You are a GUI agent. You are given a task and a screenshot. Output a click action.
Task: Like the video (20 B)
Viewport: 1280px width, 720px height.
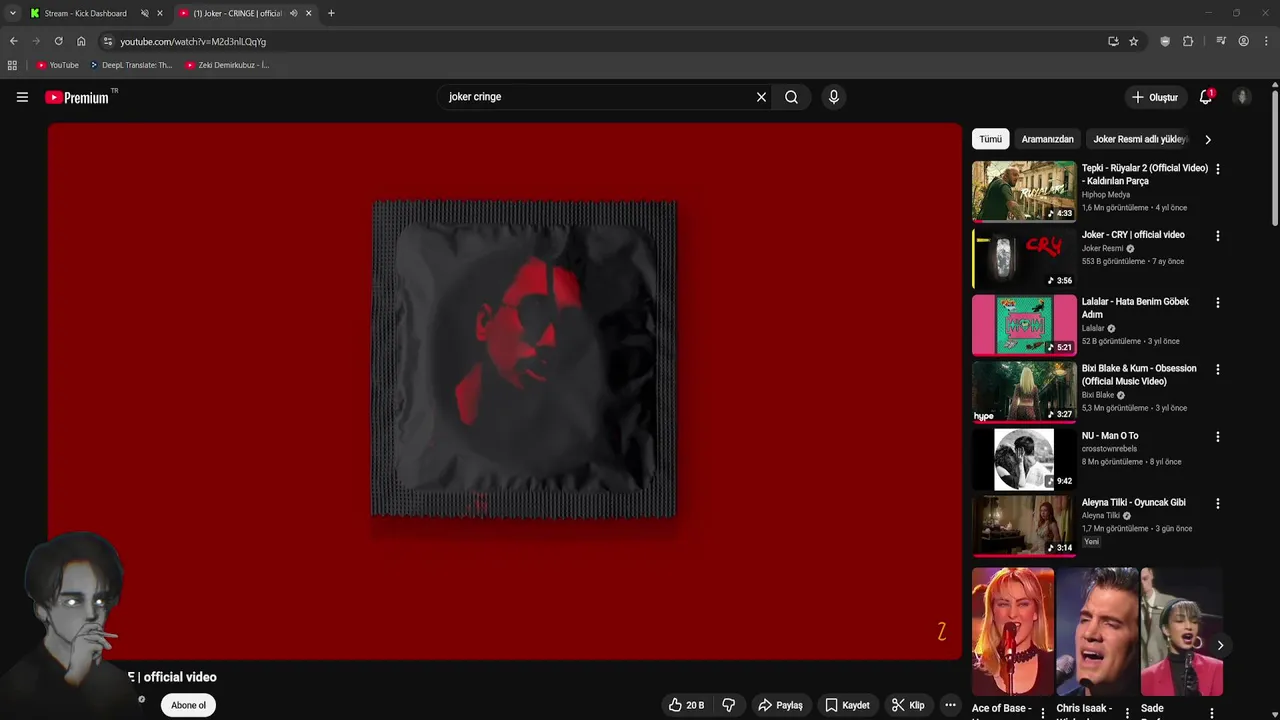pos(687,705)
